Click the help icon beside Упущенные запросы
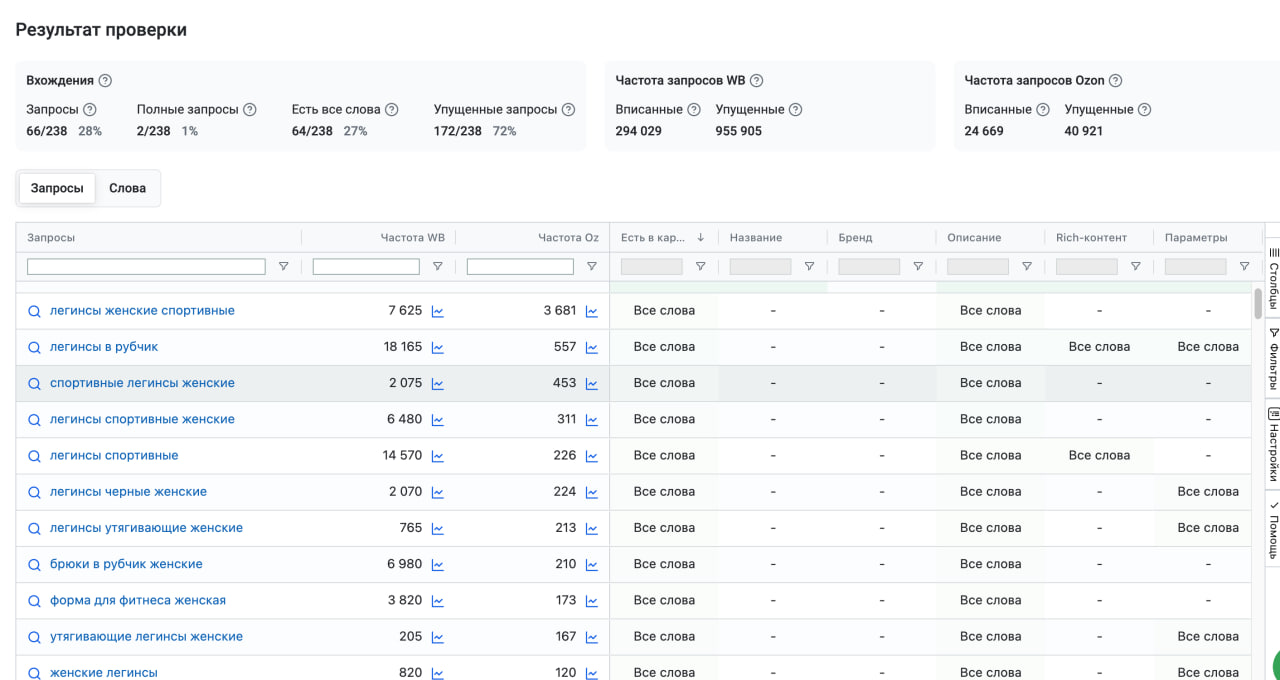This screenshot has height=680, width=1280. (x=568, y=110)
